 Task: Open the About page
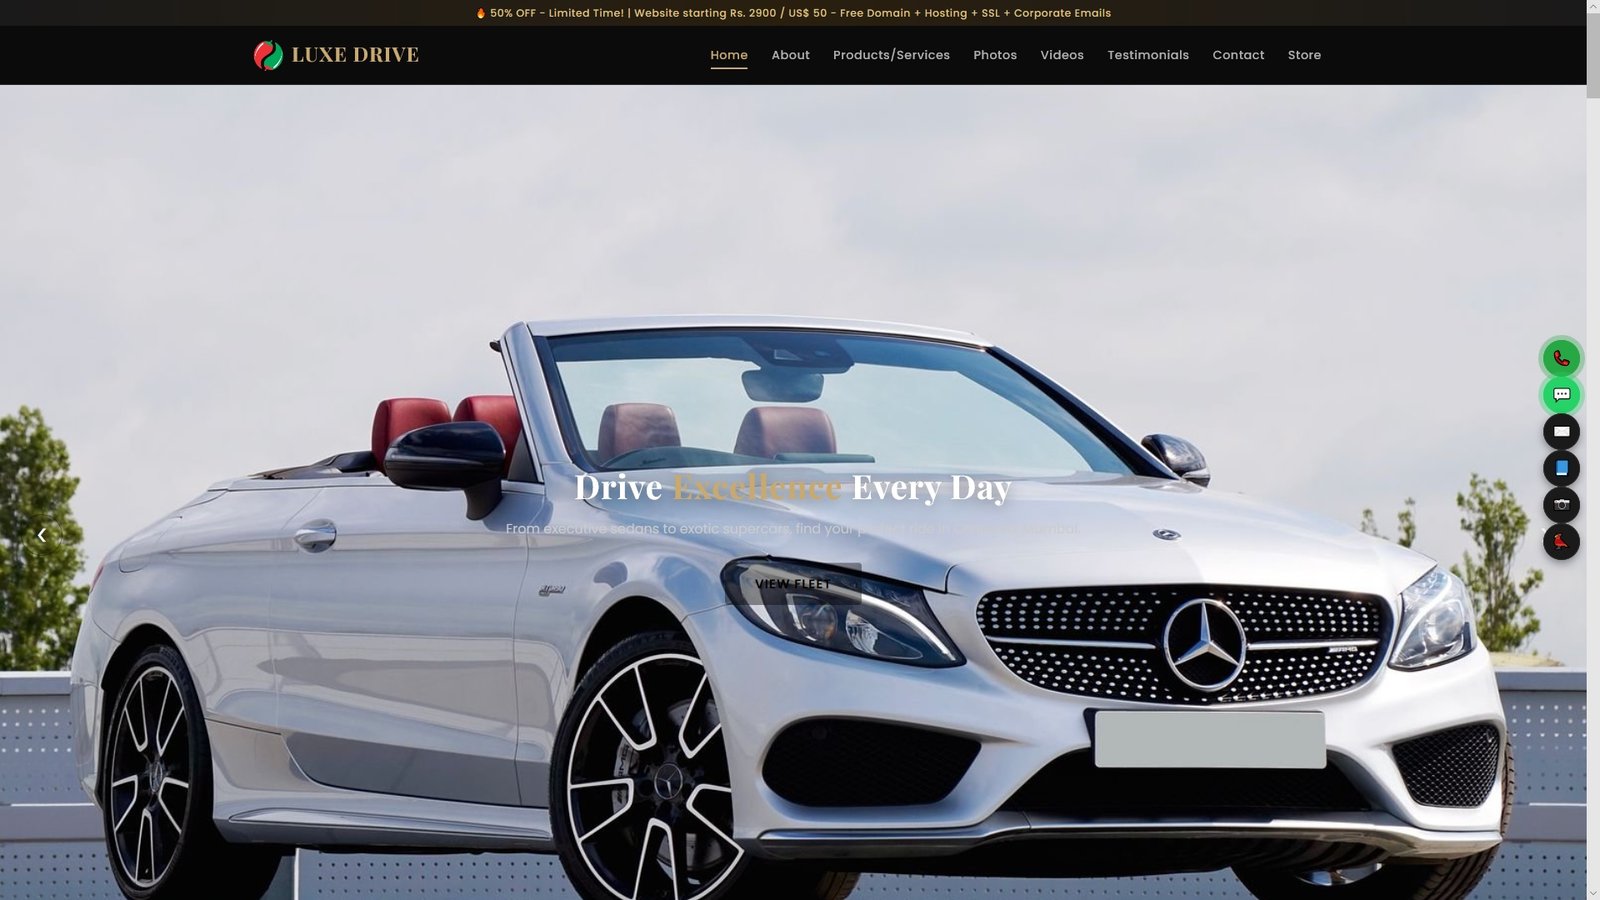pyautogui.click(x=790, y=55)
